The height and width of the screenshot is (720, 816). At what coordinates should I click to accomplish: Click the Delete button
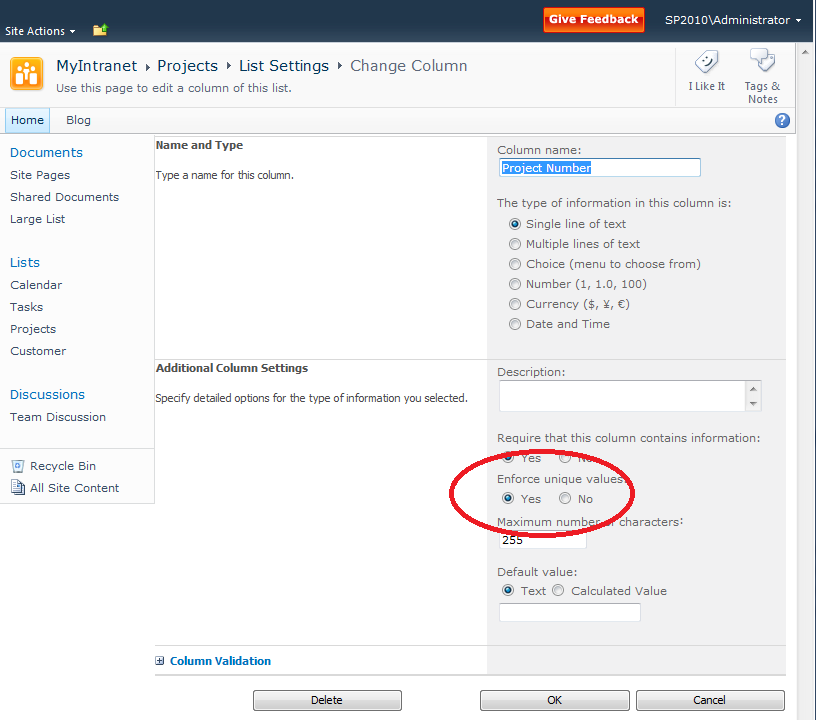(x=327, y=700)
